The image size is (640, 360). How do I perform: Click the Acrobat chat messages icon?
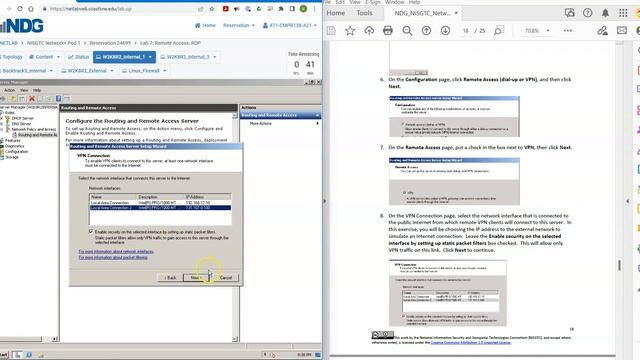pyautogui.click(x=569, y=13)
